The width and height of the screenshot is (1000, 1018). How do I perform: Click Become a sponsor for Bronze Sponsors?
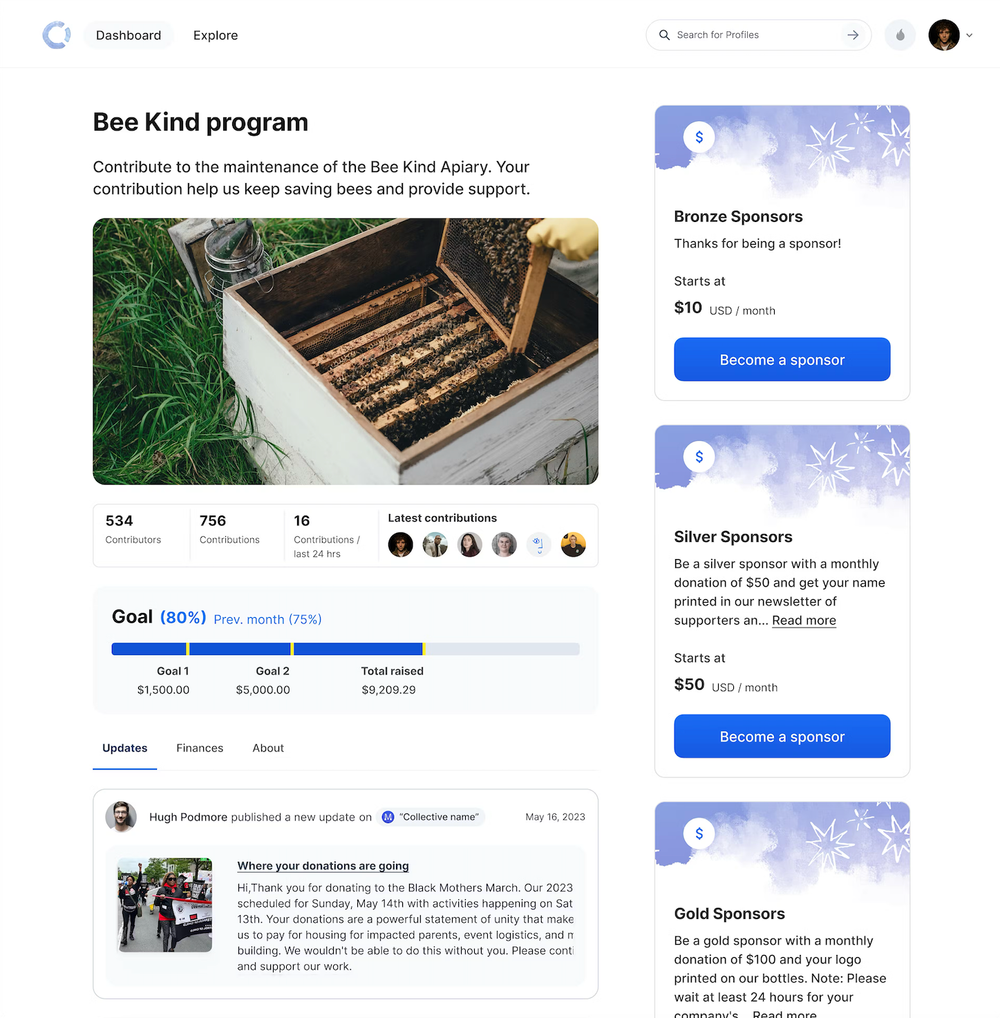782,359
